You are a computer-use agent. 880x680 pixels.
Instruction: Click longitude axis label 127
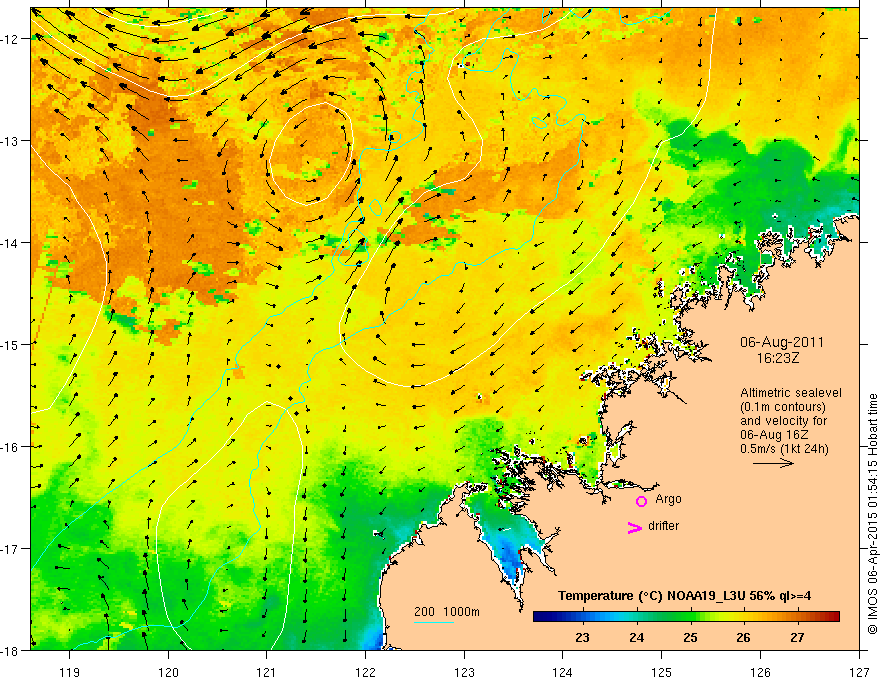coord(859,672)
